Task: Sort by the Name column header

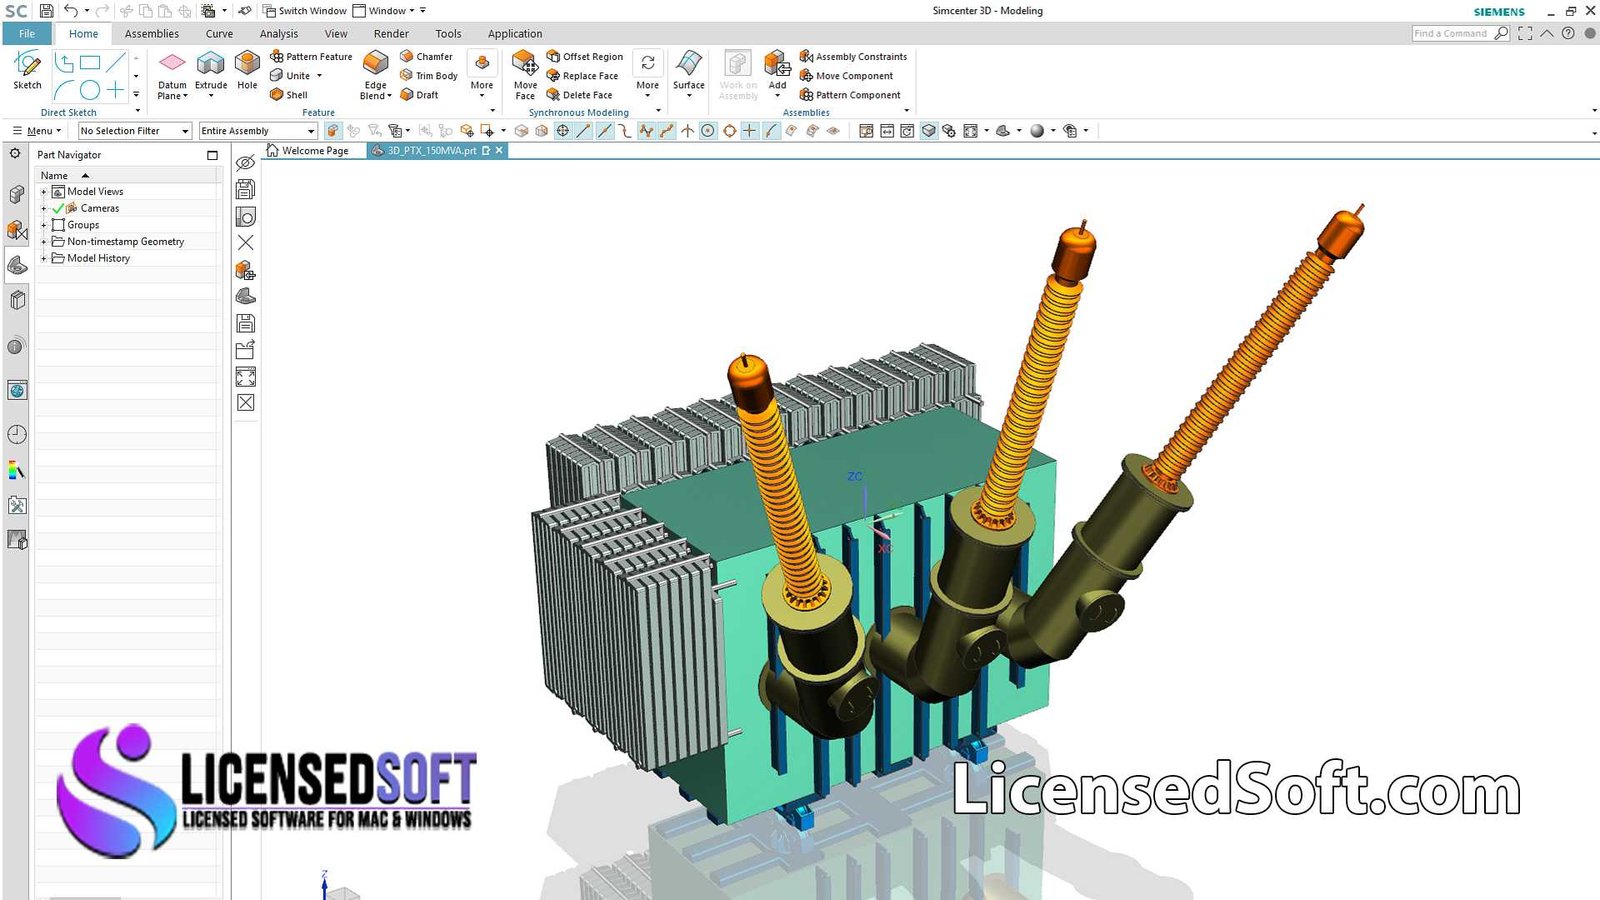Action: pos(128,175)
